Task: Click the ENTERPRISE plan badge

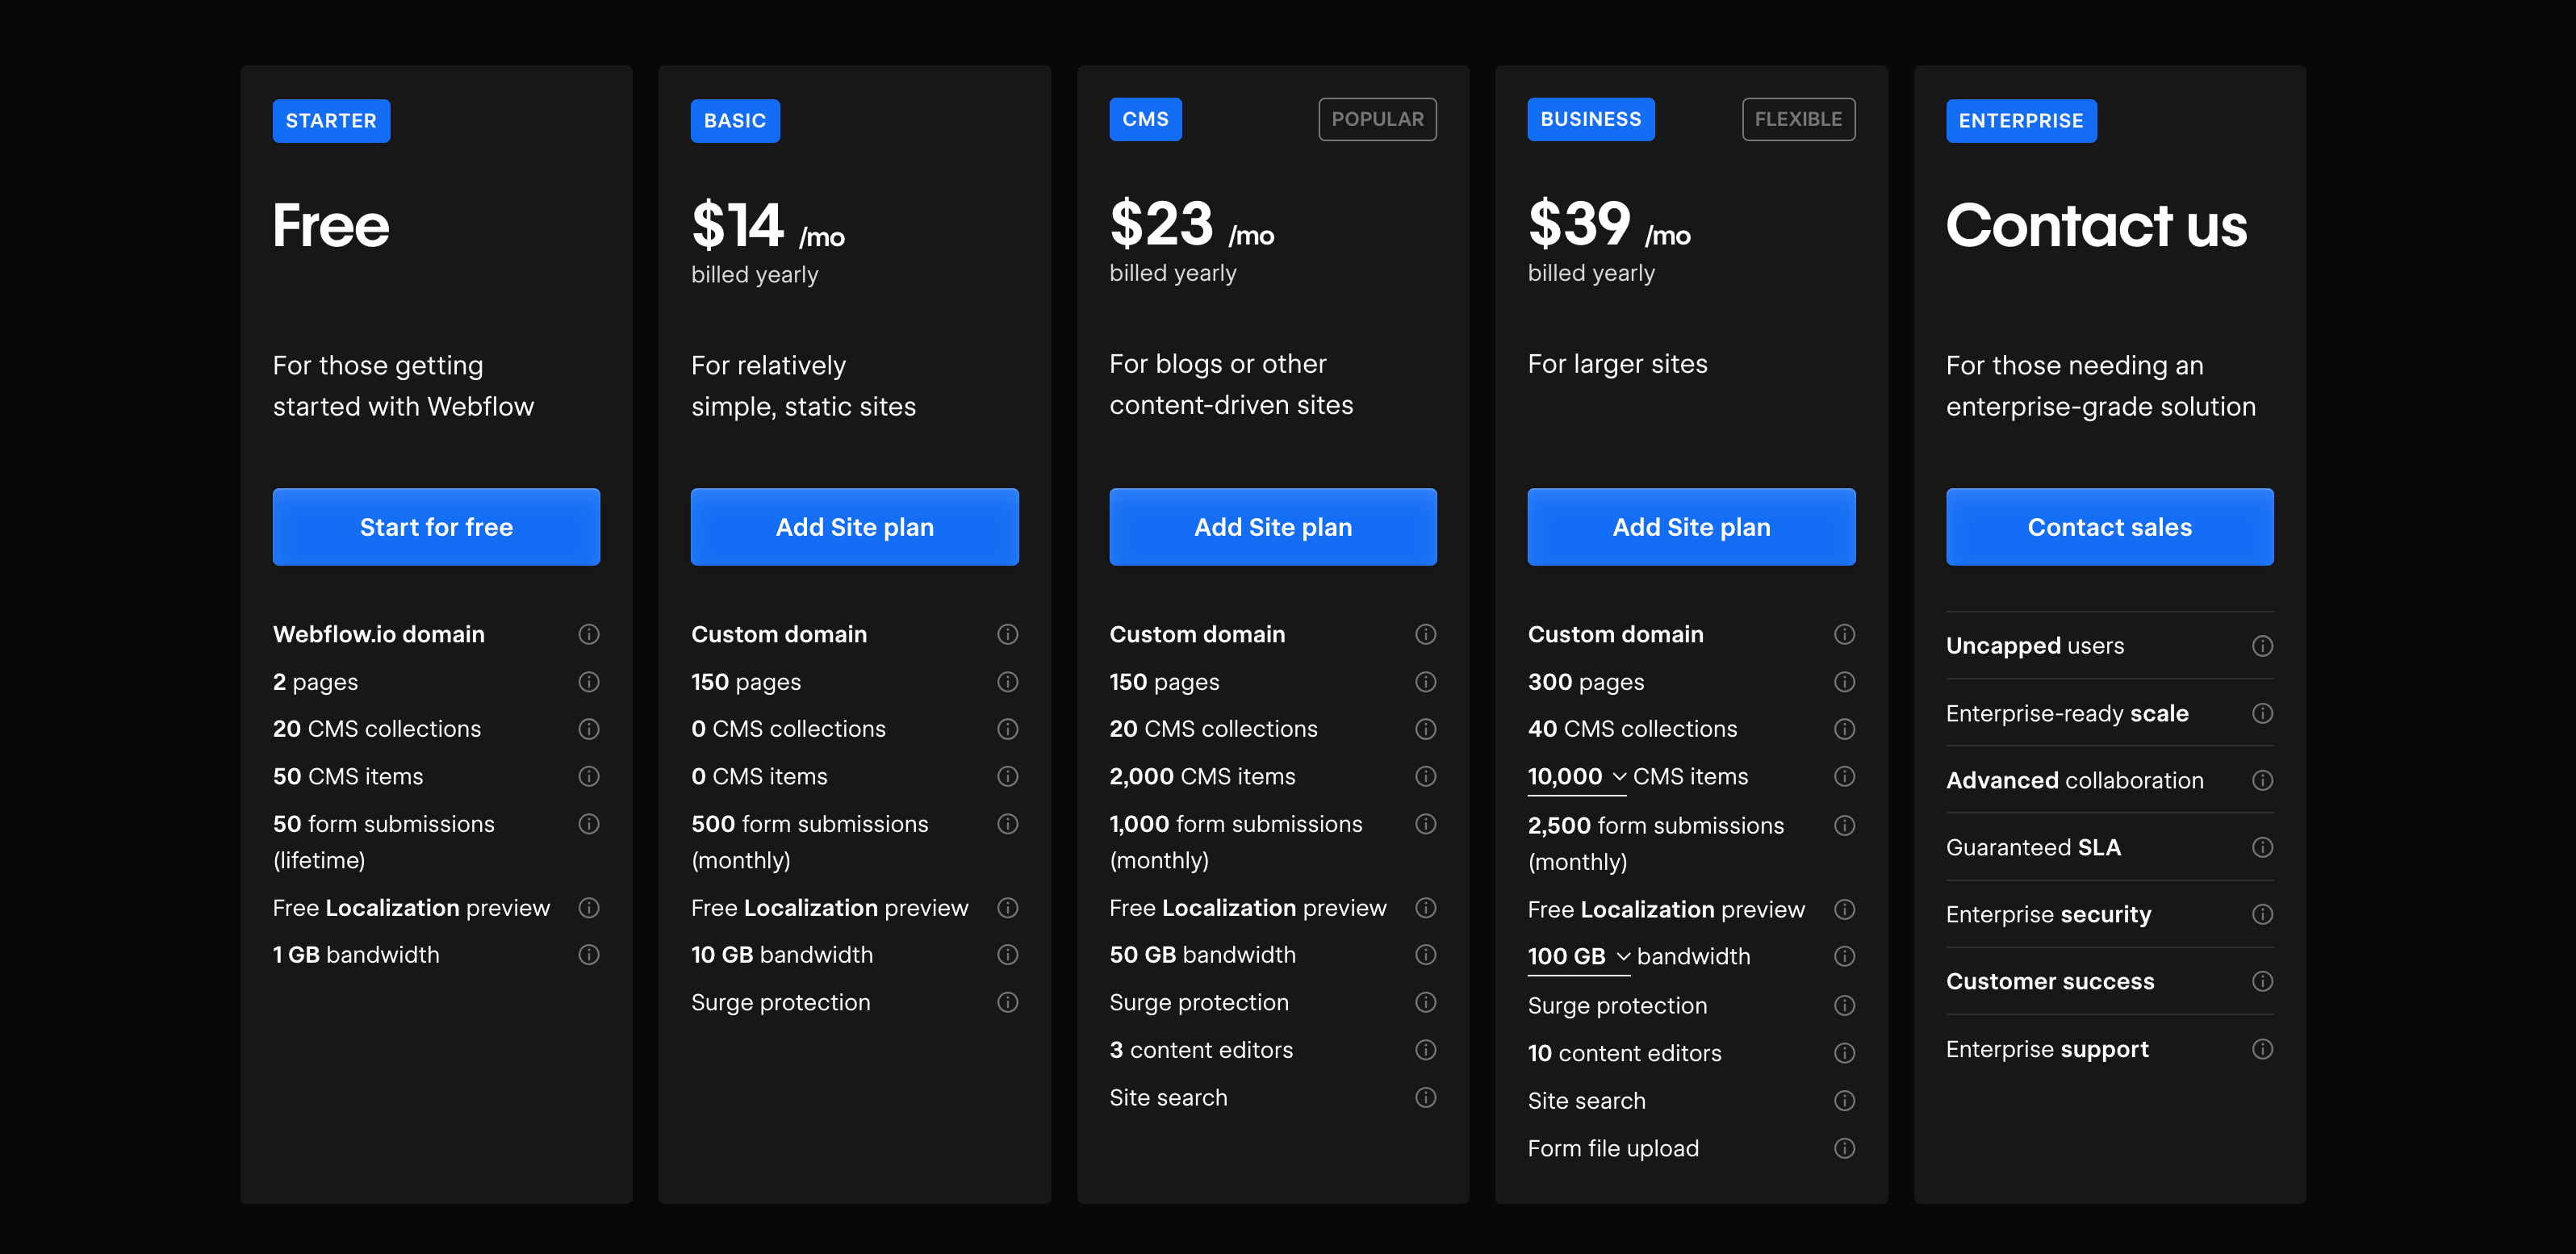Action: point(2021,121)
